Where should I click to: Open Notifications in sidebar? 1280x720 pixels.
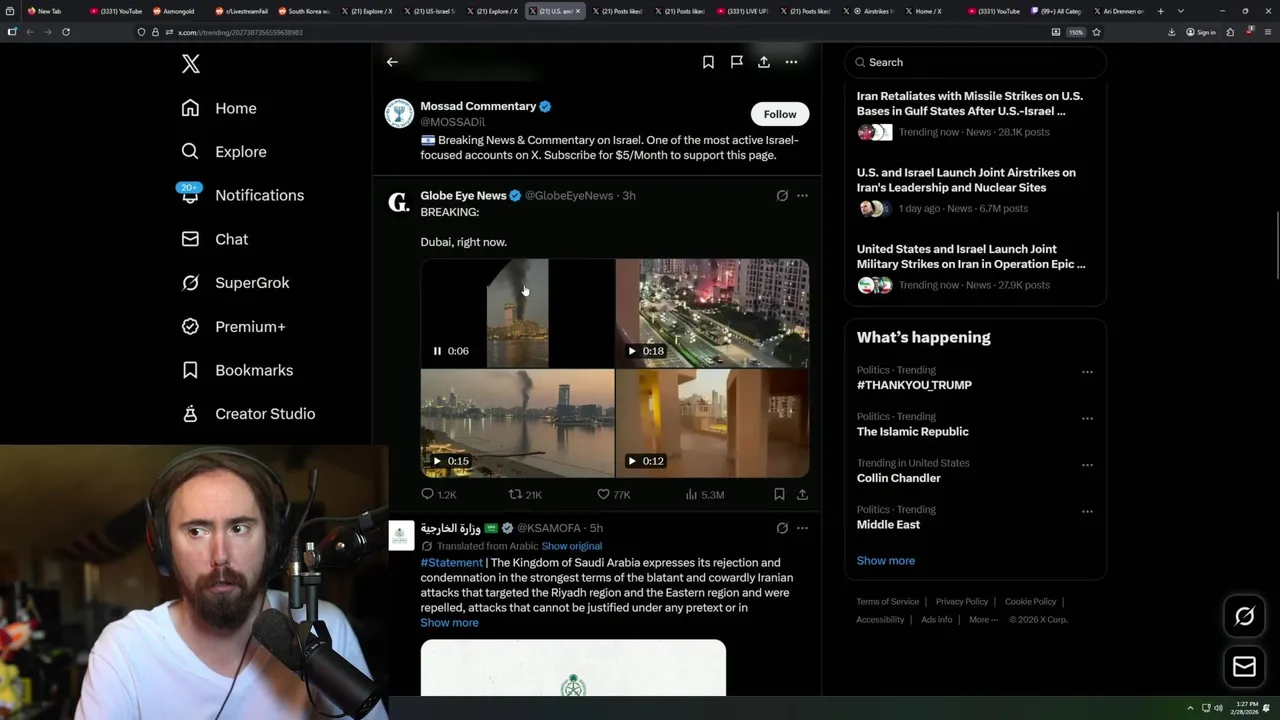coord(242,195)
